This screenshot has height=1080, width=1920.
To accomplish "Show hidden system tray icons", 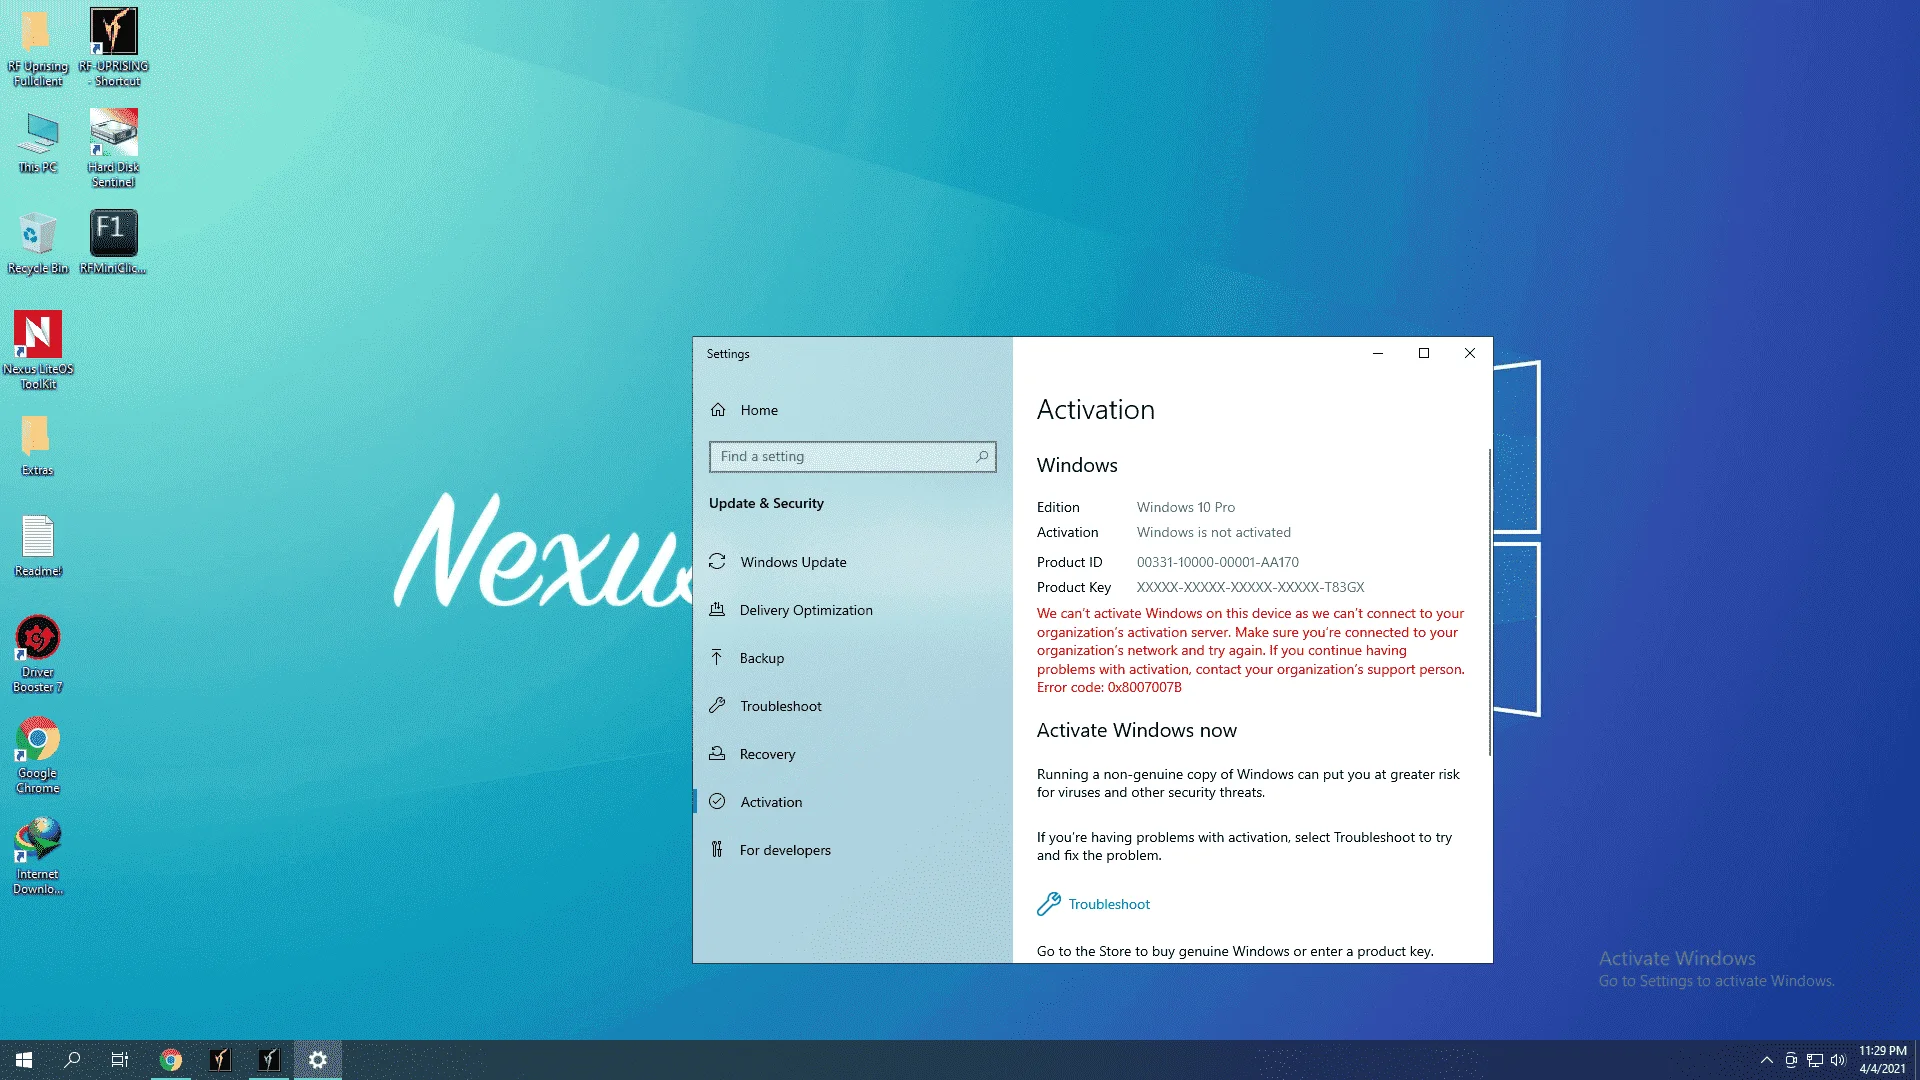I will (1766, 1060).
